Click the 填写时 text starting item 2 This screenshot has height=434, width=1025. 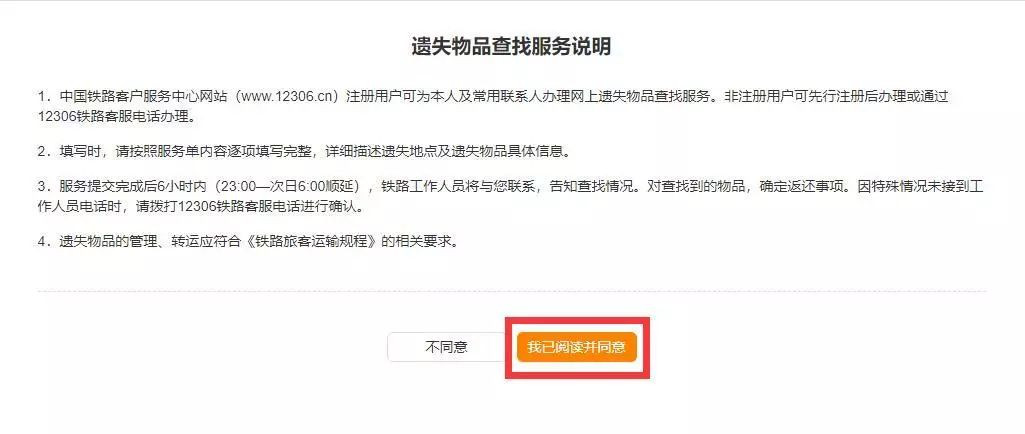[78, 152]
